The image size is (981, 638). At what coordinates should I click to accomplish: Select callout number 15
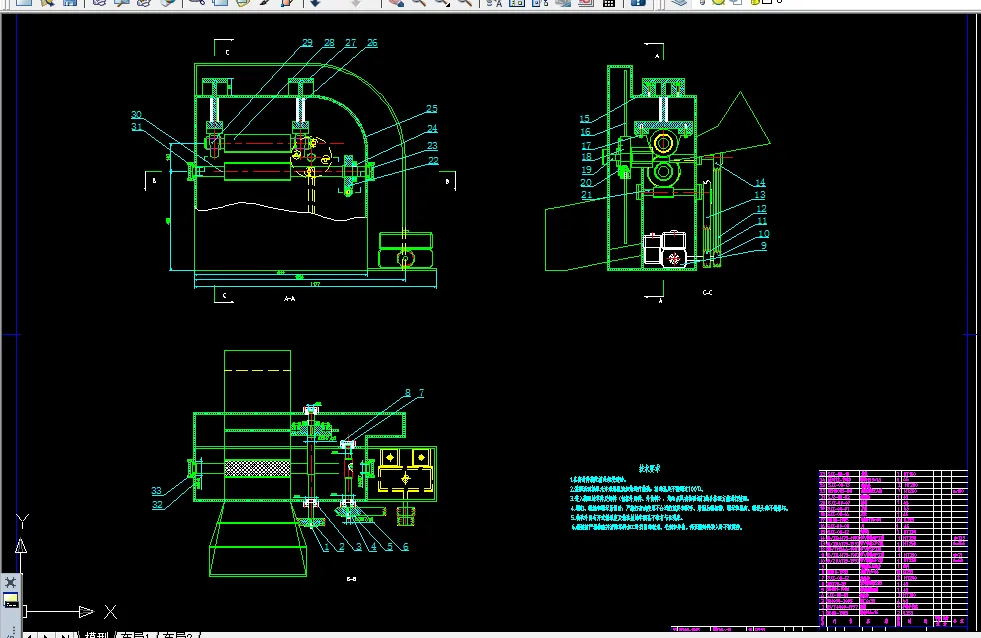584,119
